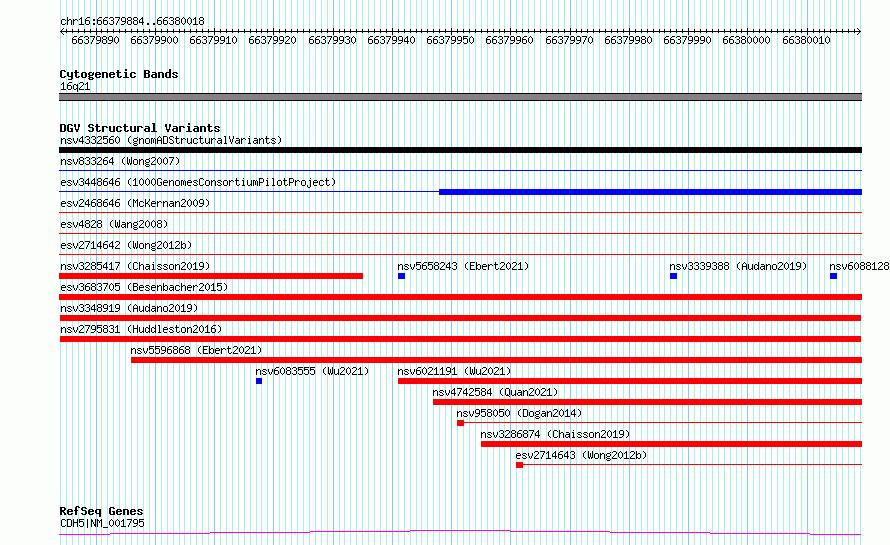Click the gray 16q21 cytogenetic band bar
The height and width of the screenshot is (545, 890).
pyautogui.click(x=460, y=97)
